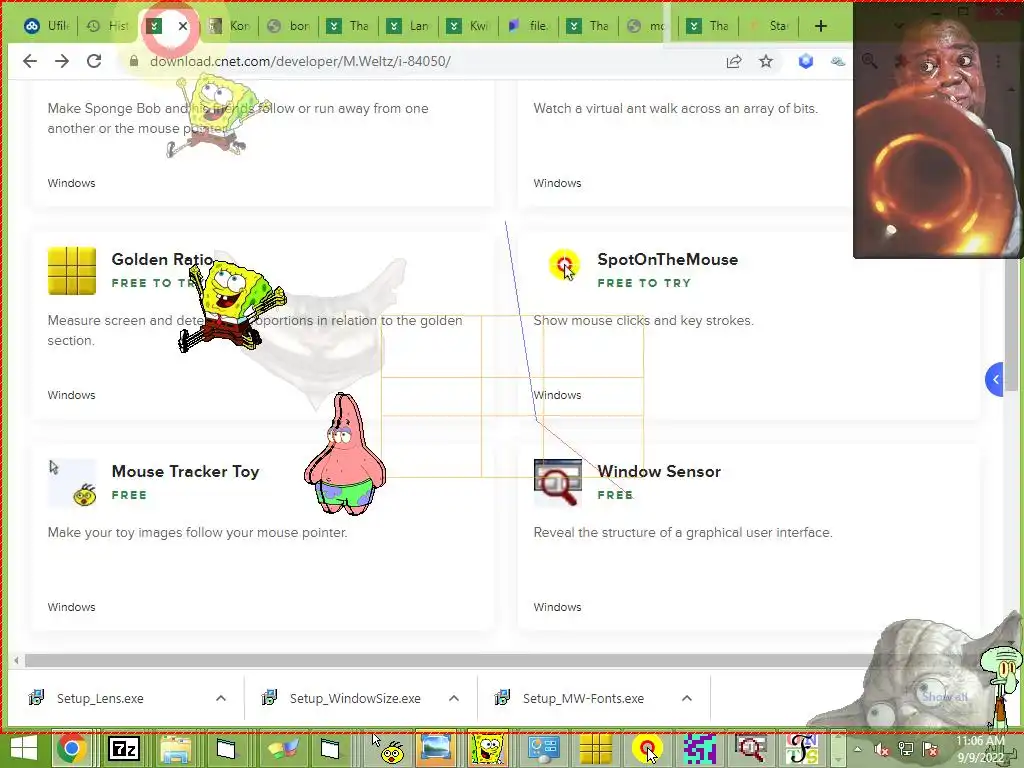The image size is (1024, 768).
Task: Open the Mouse Tracker Toy title
Action: (185, 472)
